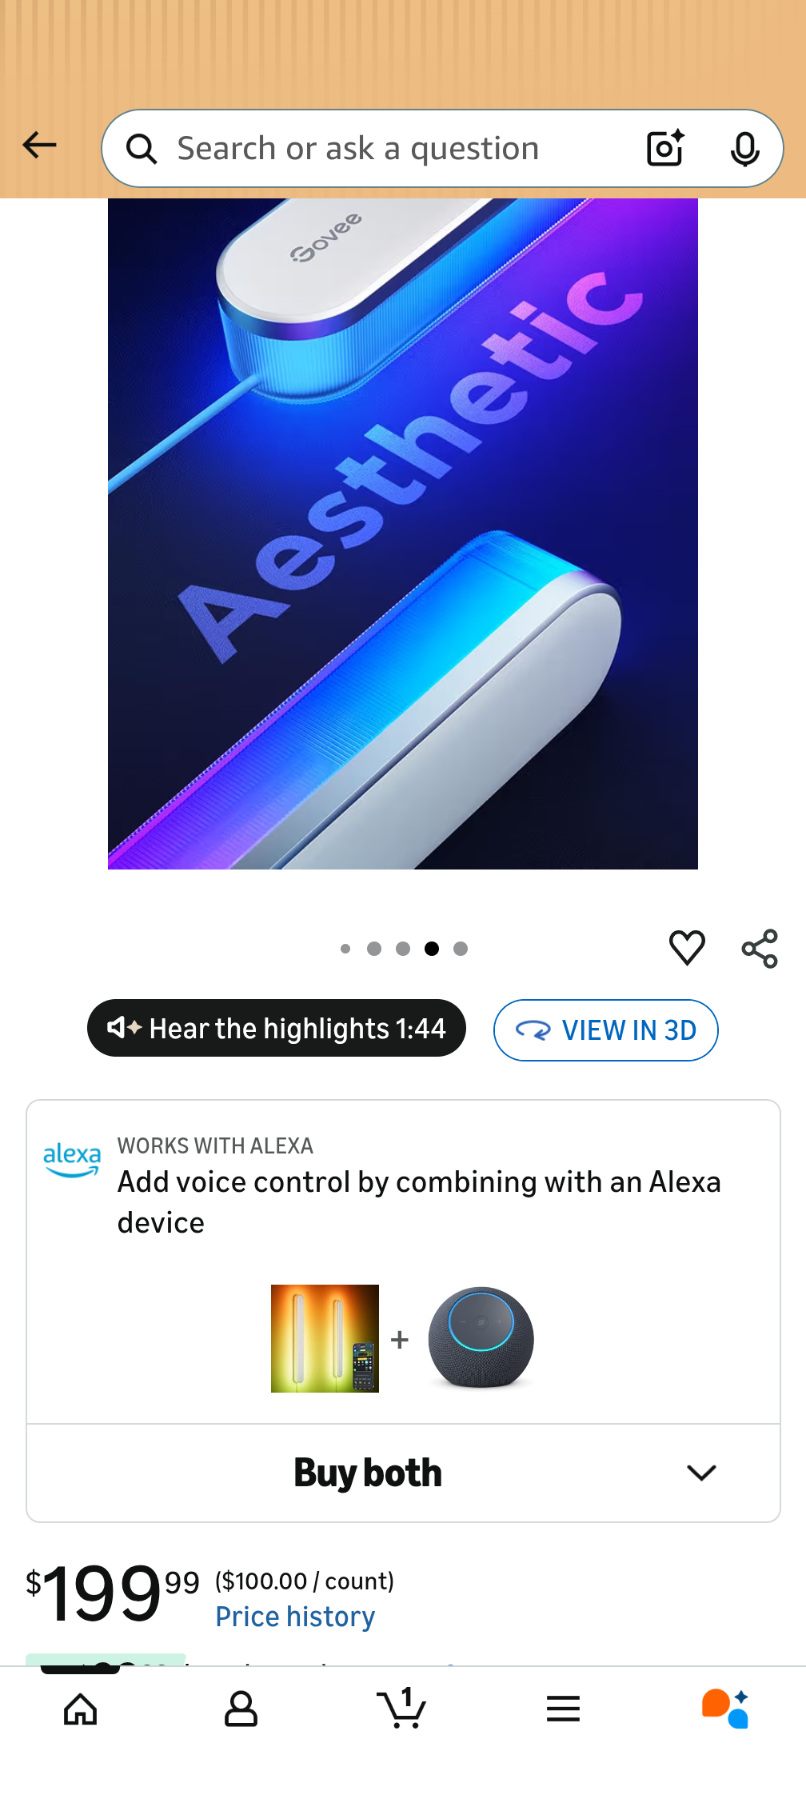The image size is (806, 1795).
Task: Open camera lens search icon
Action: pos(666,148)
